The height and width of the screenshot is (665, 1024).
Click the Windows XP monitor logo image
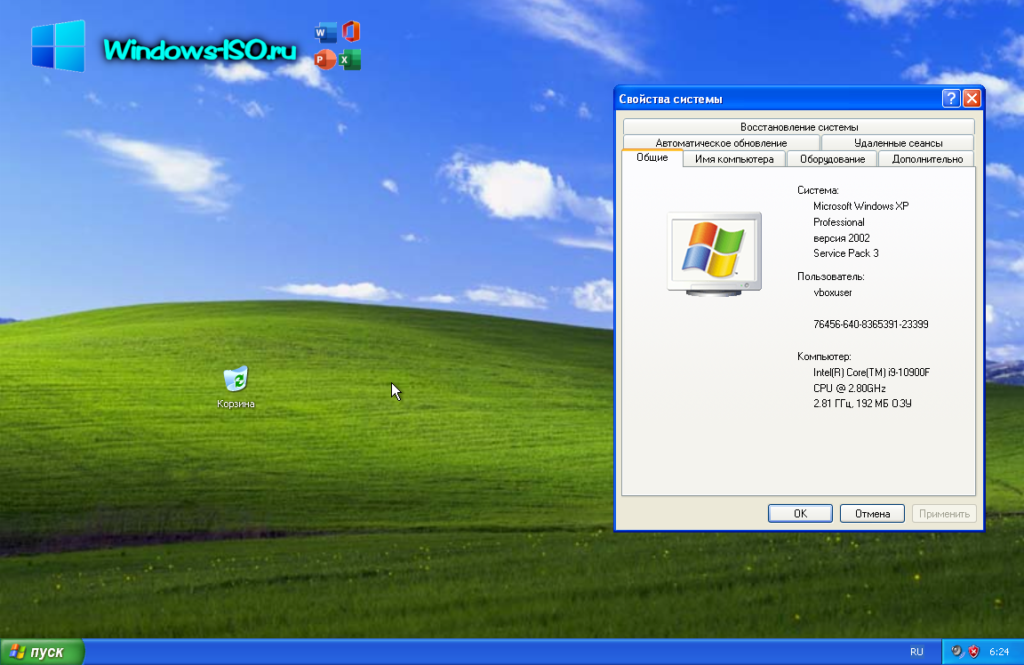click(714, 254)
